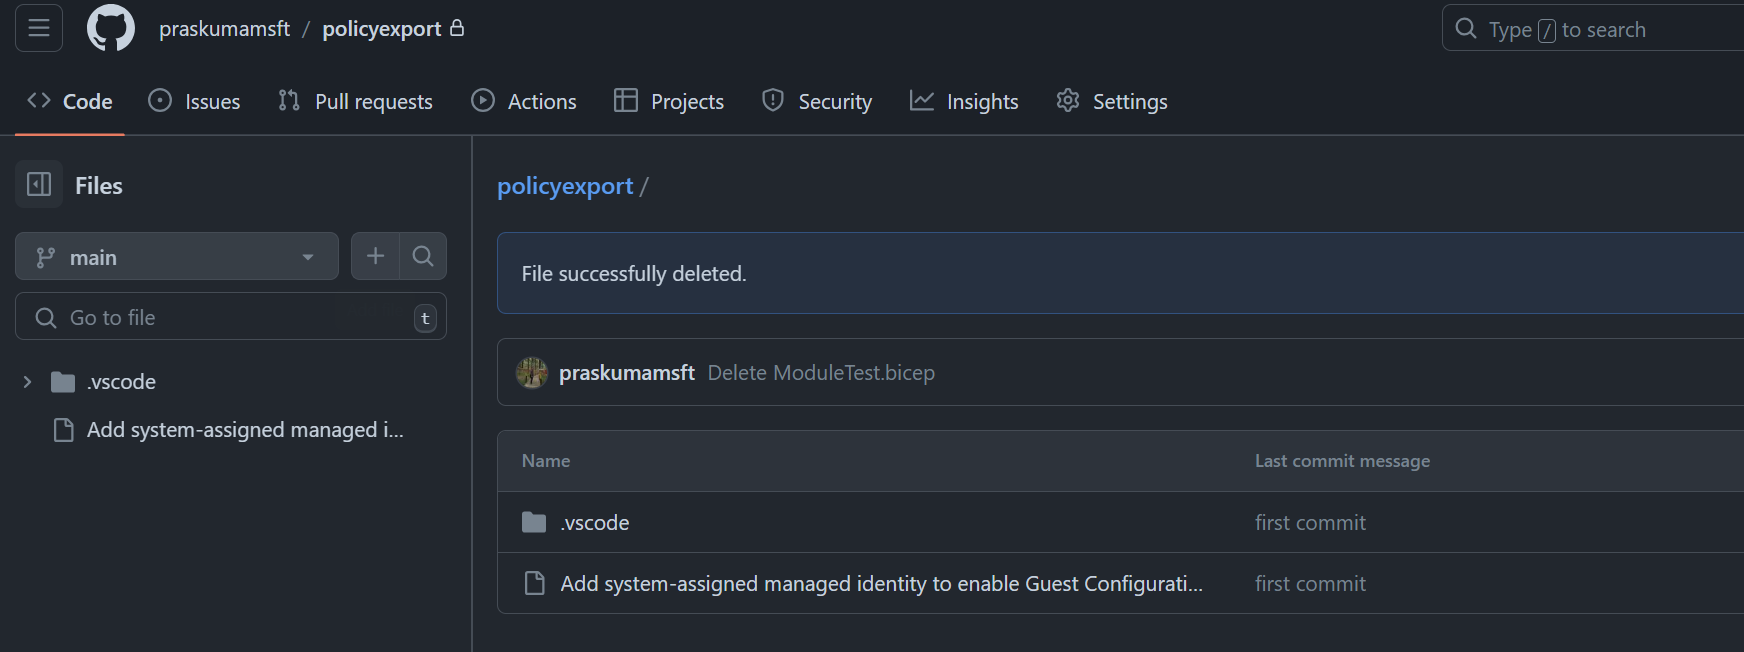Click file icon of Add system-assigned row
This screenshot has width=1744, height=652.
[535, 583]
